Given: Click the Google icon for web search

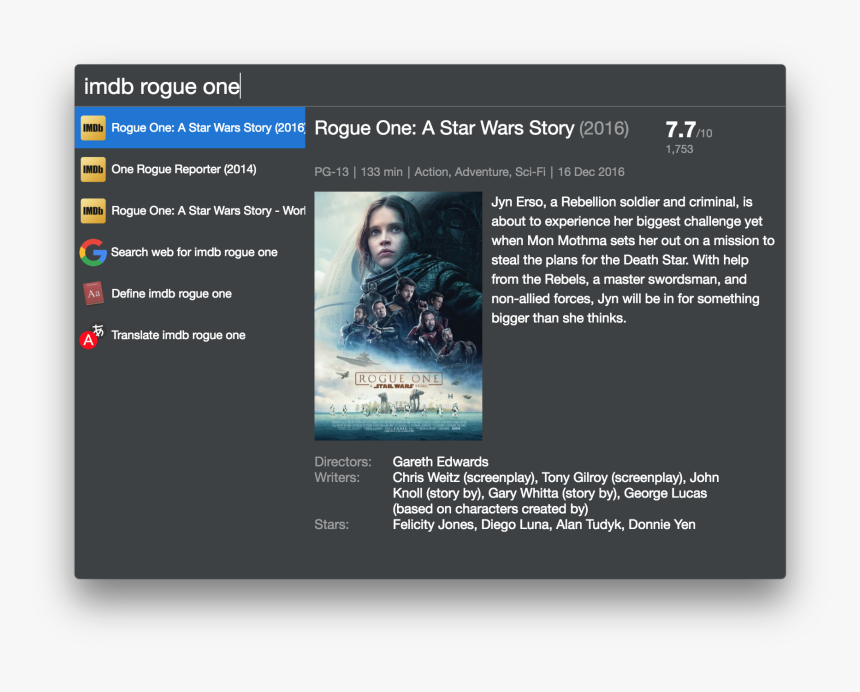Looking at the screenshot, I should click(93, 252).
